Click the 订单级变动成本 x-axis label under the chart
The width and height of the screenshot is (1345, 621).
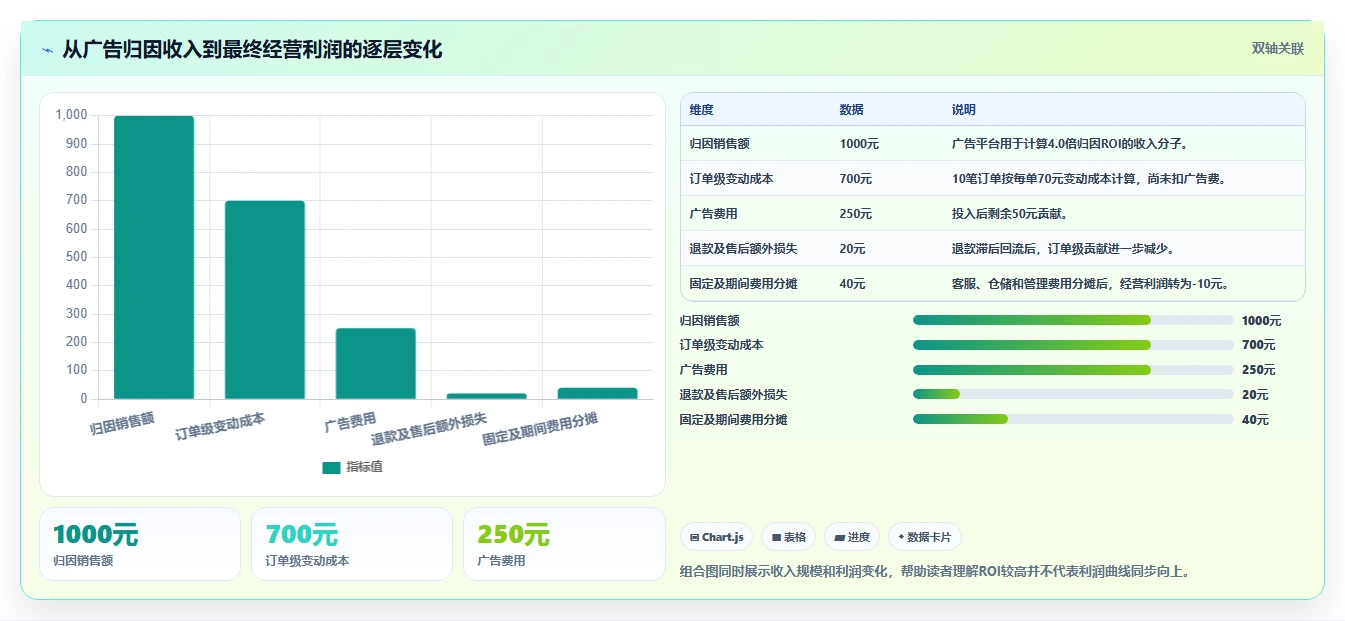coord(220,427)
